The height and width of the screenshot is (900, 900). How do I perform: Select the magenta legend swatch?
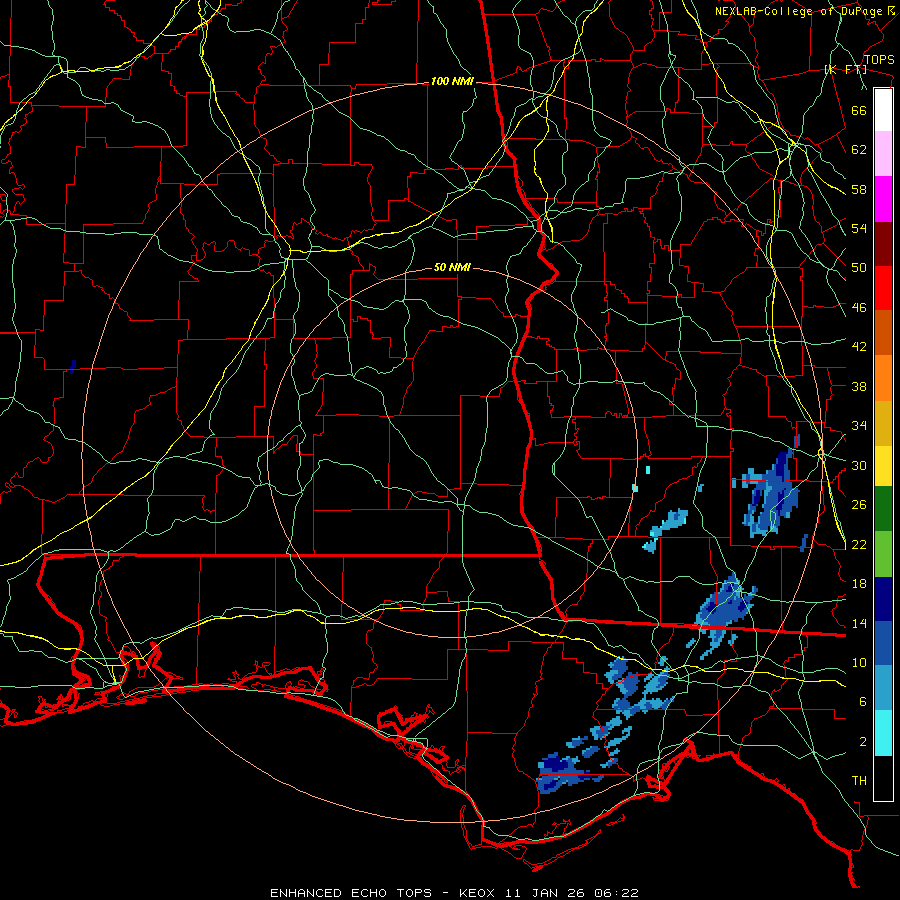883,199
